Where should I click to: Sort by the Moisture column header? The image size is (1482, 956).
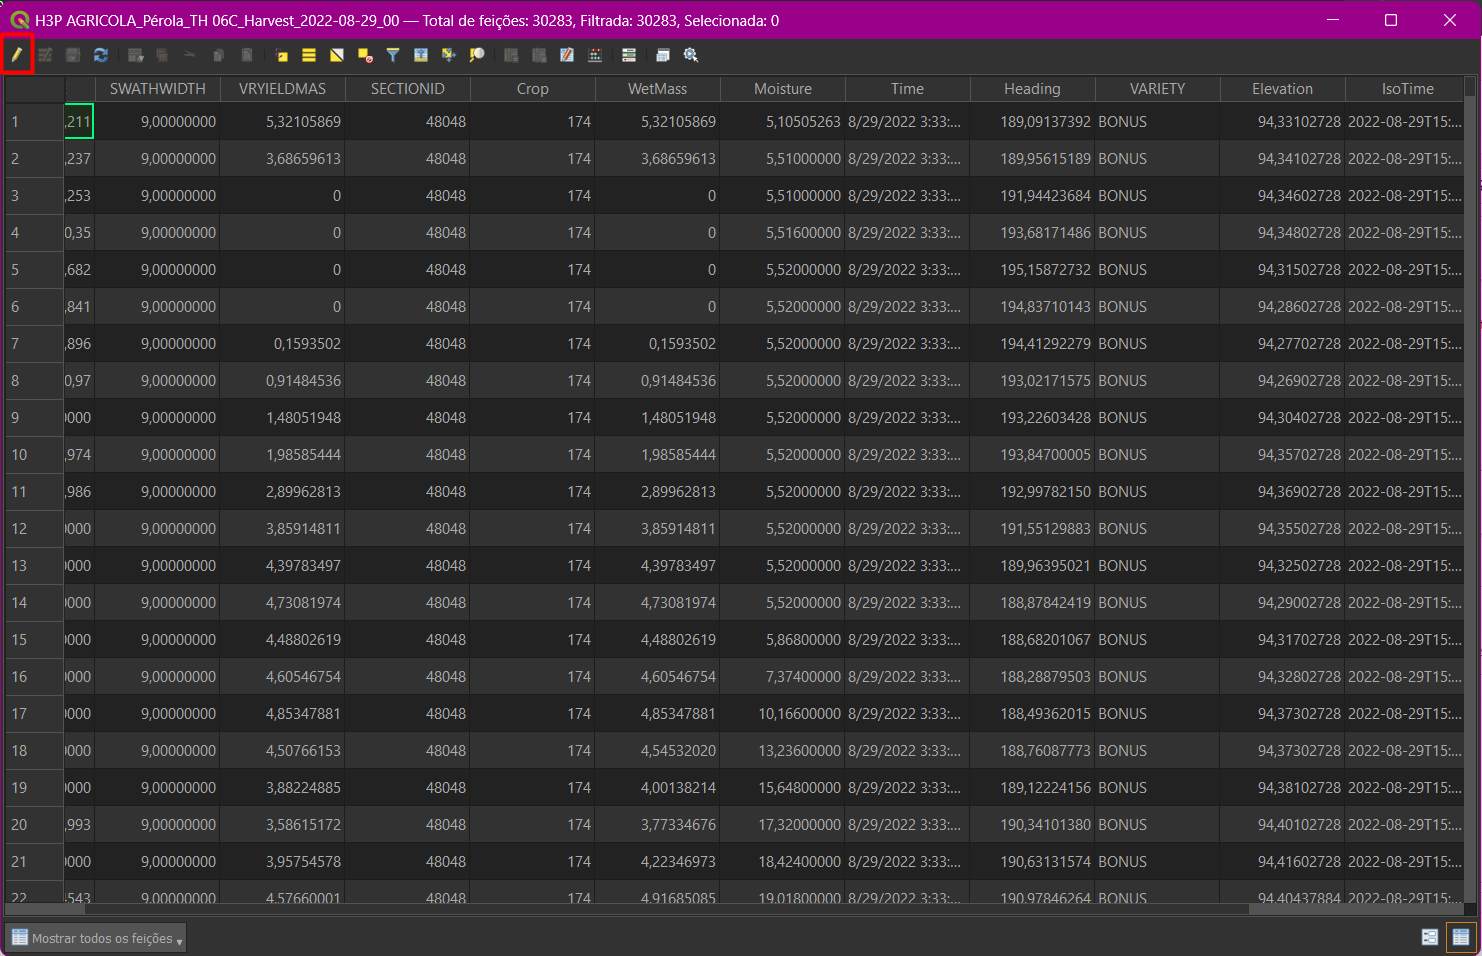click(x=783, y=89)
